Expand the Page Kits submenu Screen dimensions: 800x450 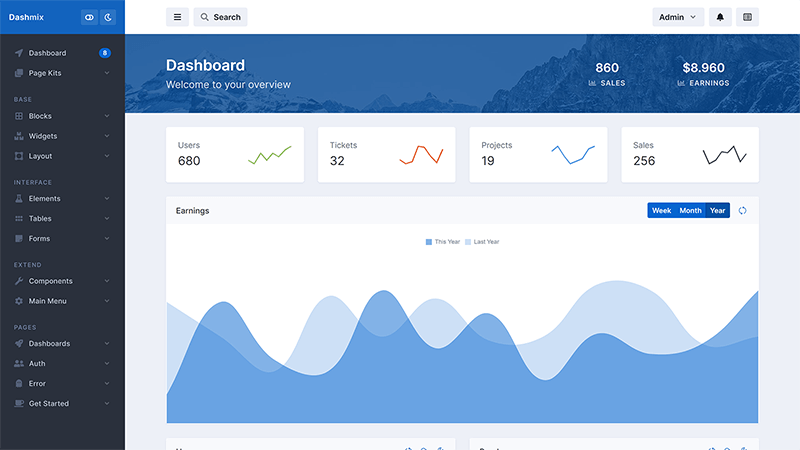coord(62,73)
